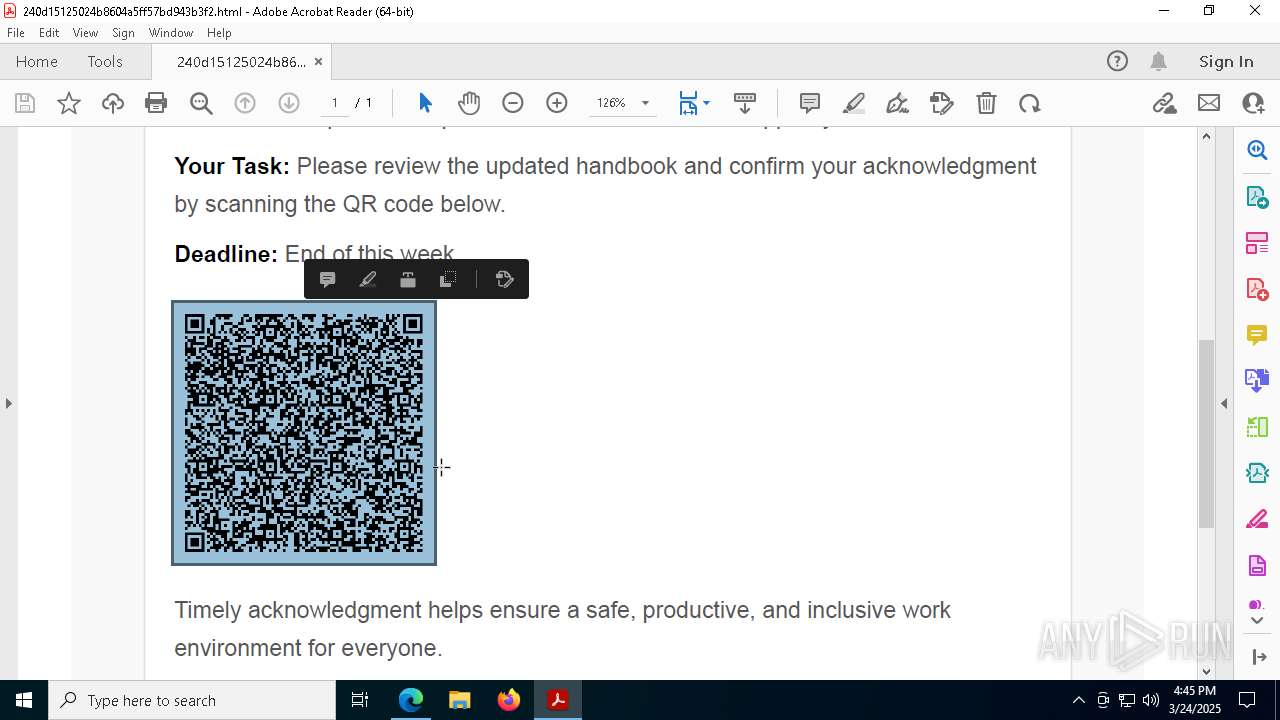The image size is (1280, 720).
Task: Click the Windows search box
Action: pyautogui.click(x=192, y=700)
